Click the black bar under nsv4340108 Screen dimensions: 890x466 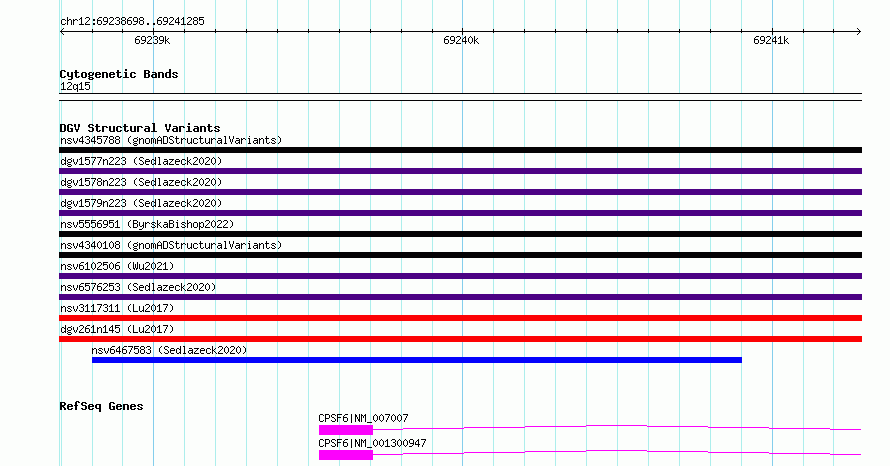pyautogui.click(x=460, y=255)
